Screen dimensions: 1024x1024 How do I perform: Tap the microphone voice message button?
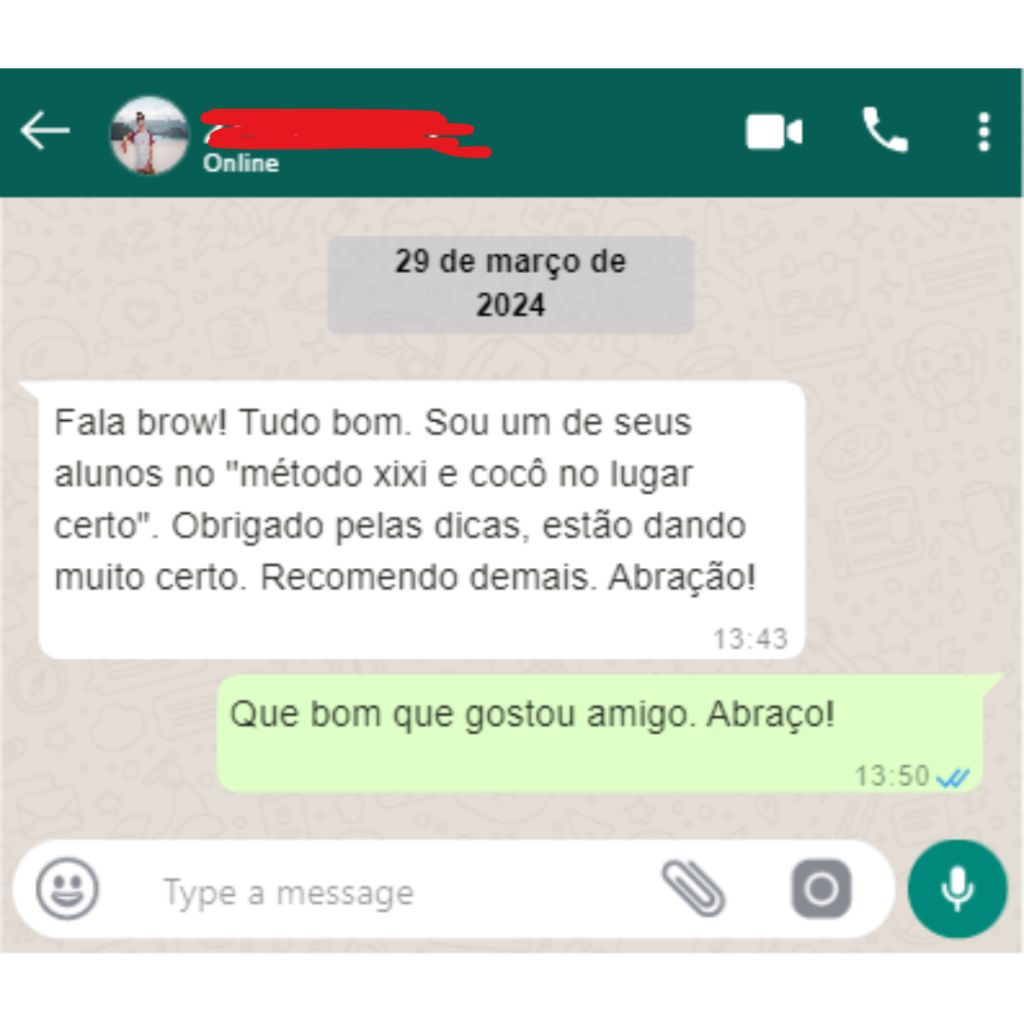[957, 889]
